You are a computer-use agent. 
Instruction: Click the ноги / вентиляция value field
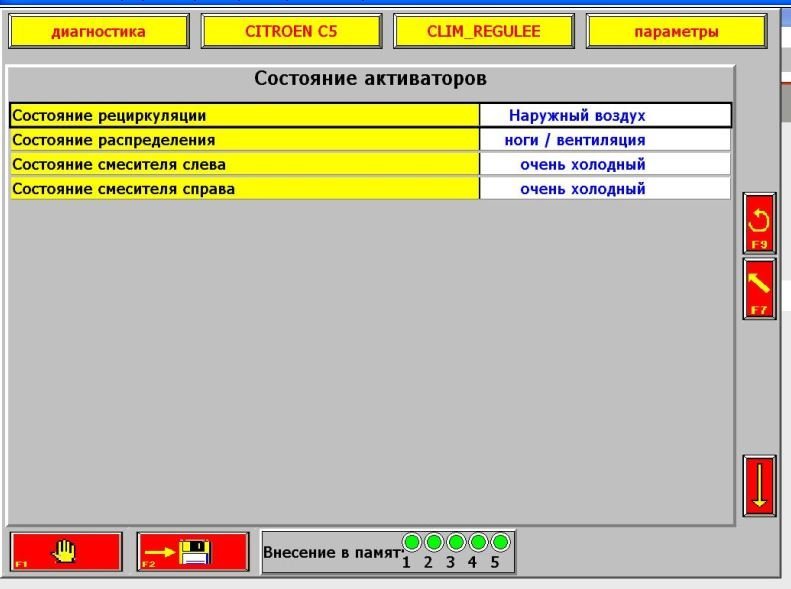coord(605,140)
